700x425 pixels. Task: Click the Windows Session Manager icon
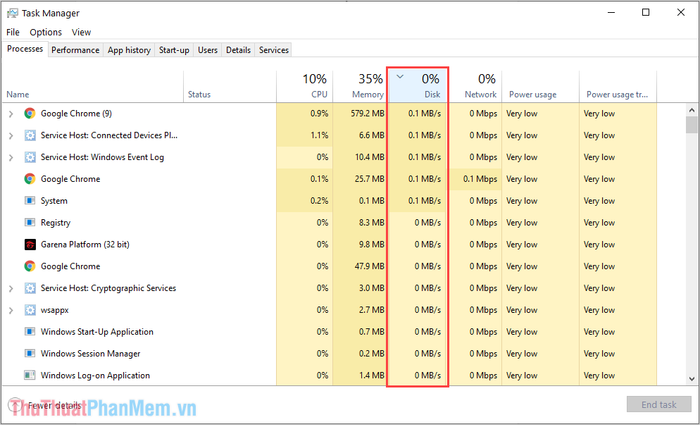pos(30,354)
